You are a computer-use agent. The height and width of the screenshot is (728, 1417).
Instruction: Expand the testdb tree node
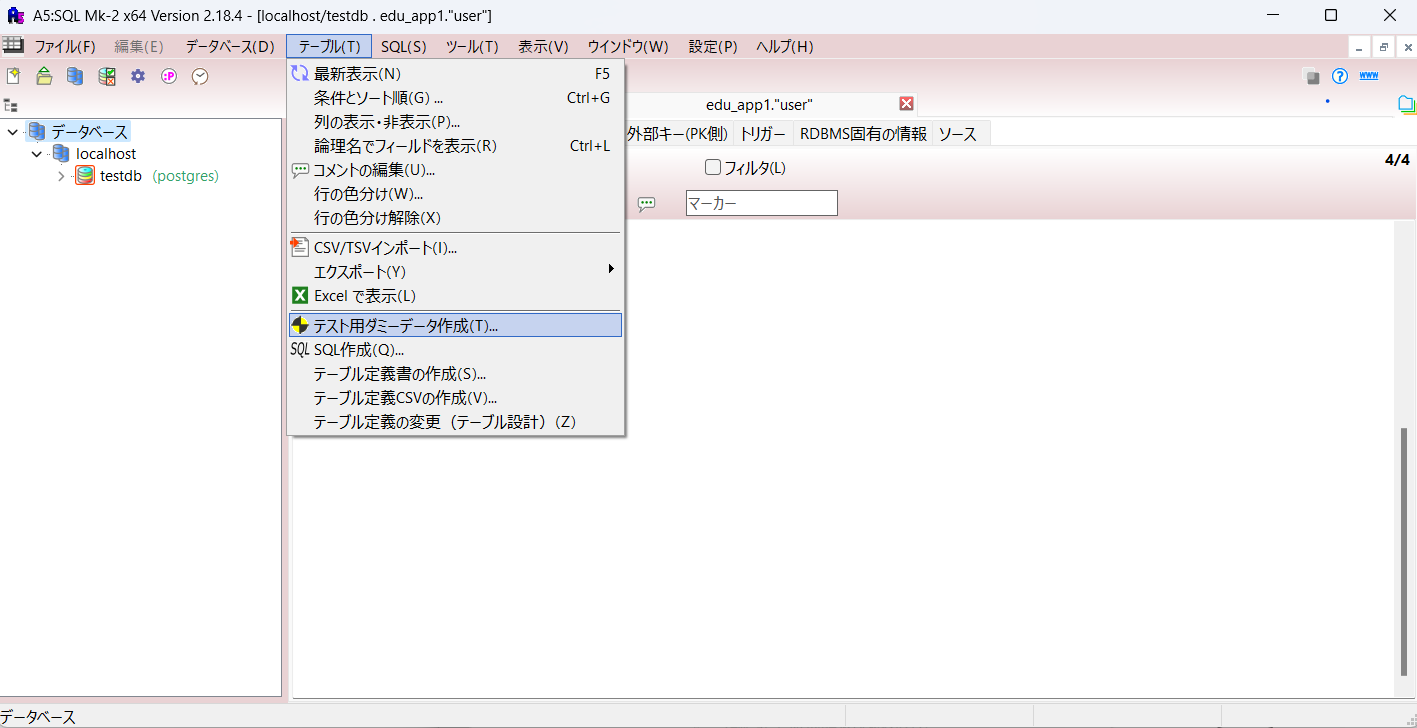pyautogui.click(x=61, y=176)
